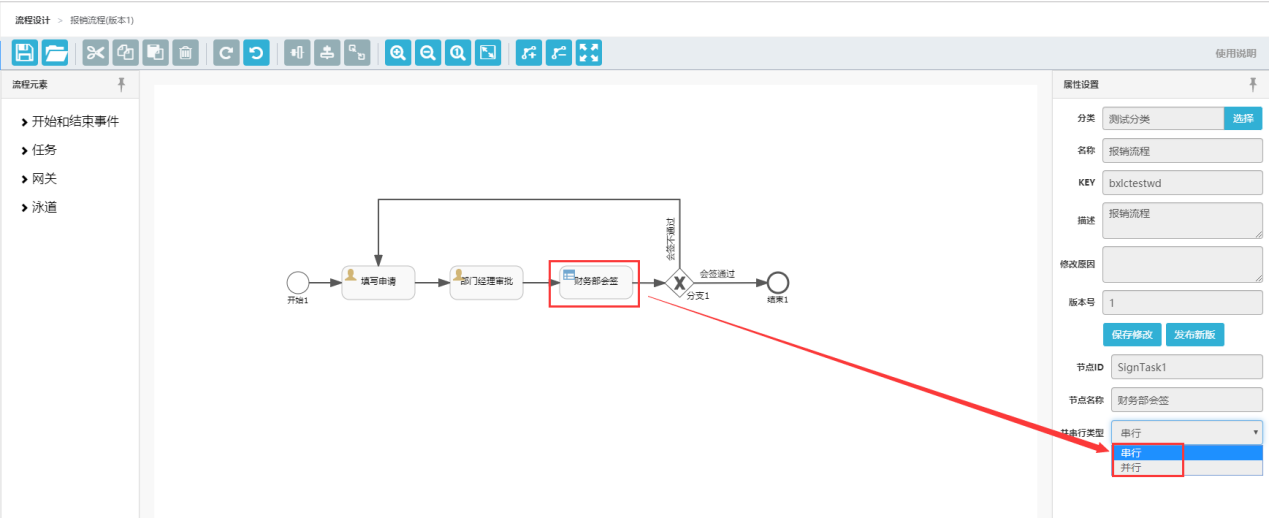Screen dimensions: 1269x518
Task: Click the 会签不通过 flow label
Action: coord(671,238)
